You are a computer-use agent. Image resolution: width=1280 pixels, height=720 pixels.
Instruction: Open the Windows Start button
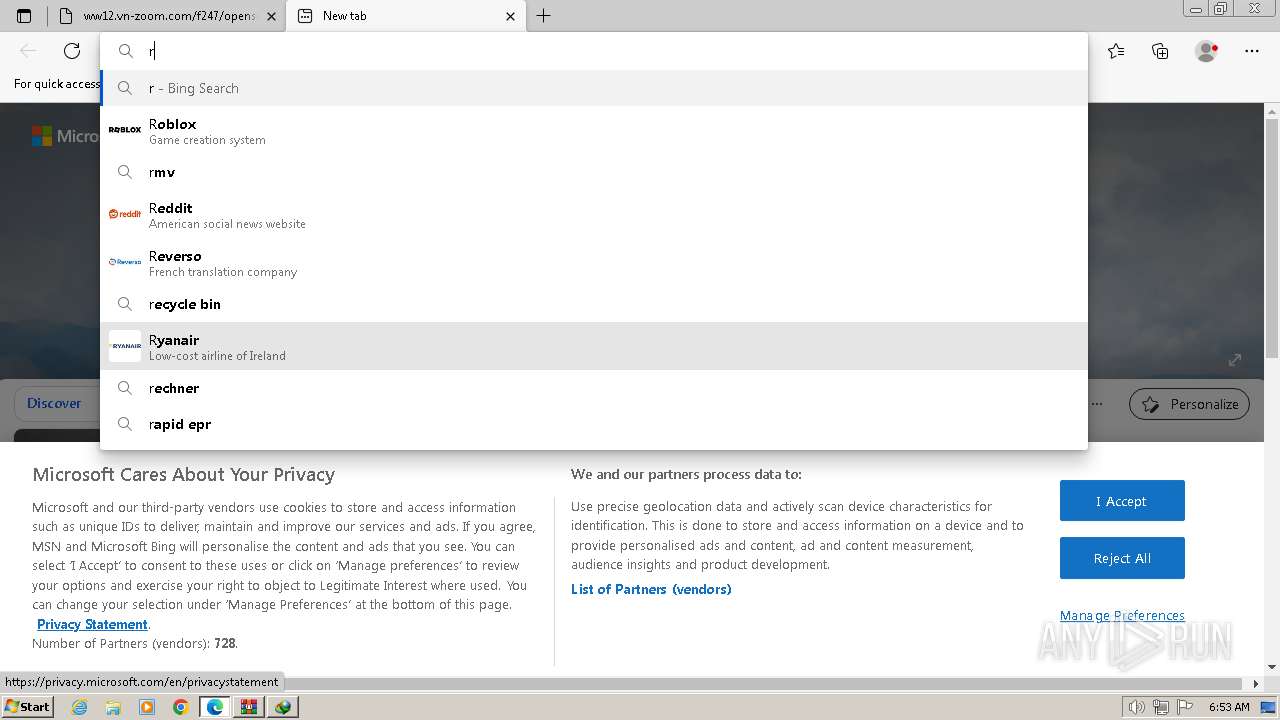[27, 707]
